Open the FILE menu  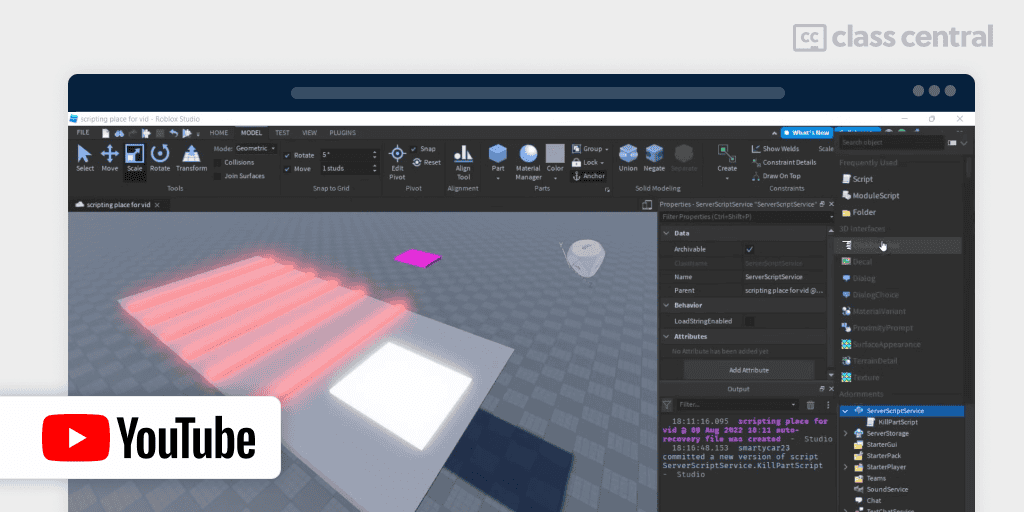83,133
